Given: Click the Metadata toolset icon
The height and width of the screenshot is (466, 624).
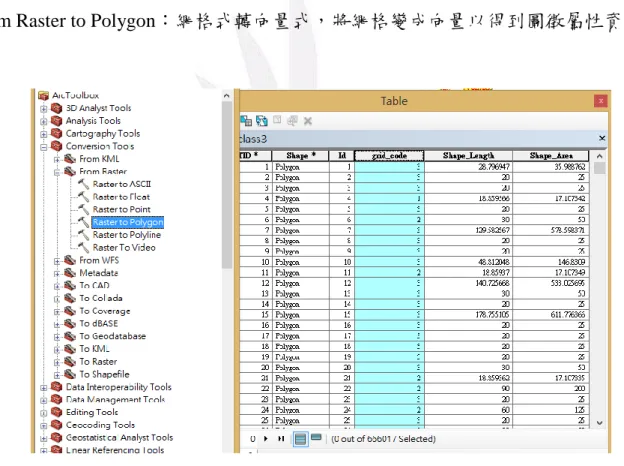Looking at the screenshot, I should tap(70, 273).
